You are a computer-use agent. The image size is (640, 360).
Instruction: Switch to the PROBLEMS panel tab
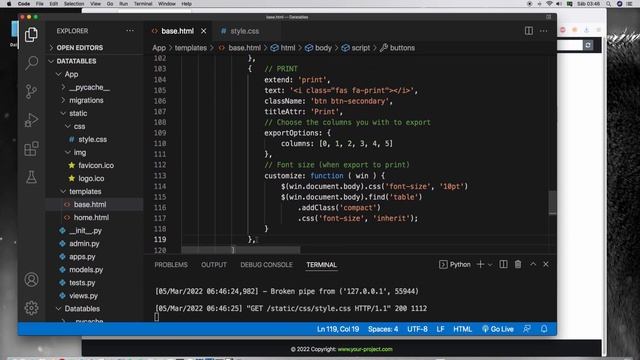(171, 265)
